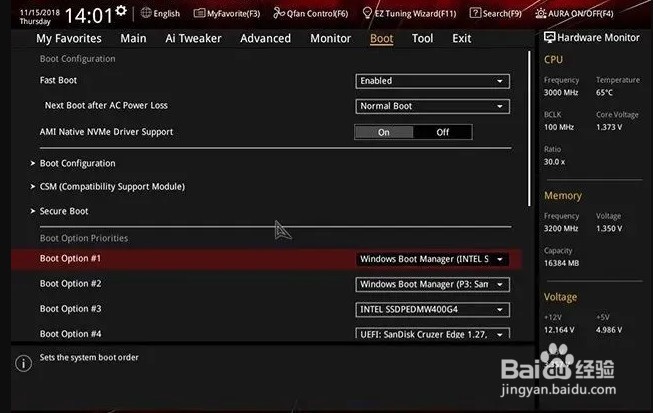Select the Boot Option #2 label
The width and height of the screenshot is (653, 413).
(x=70, y=284)
